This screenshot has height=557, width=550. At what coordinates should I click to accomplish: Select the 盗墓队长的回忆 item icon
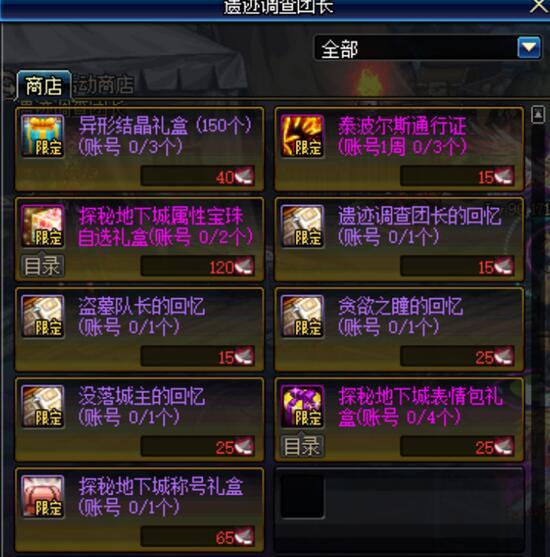tap(43, 317)
